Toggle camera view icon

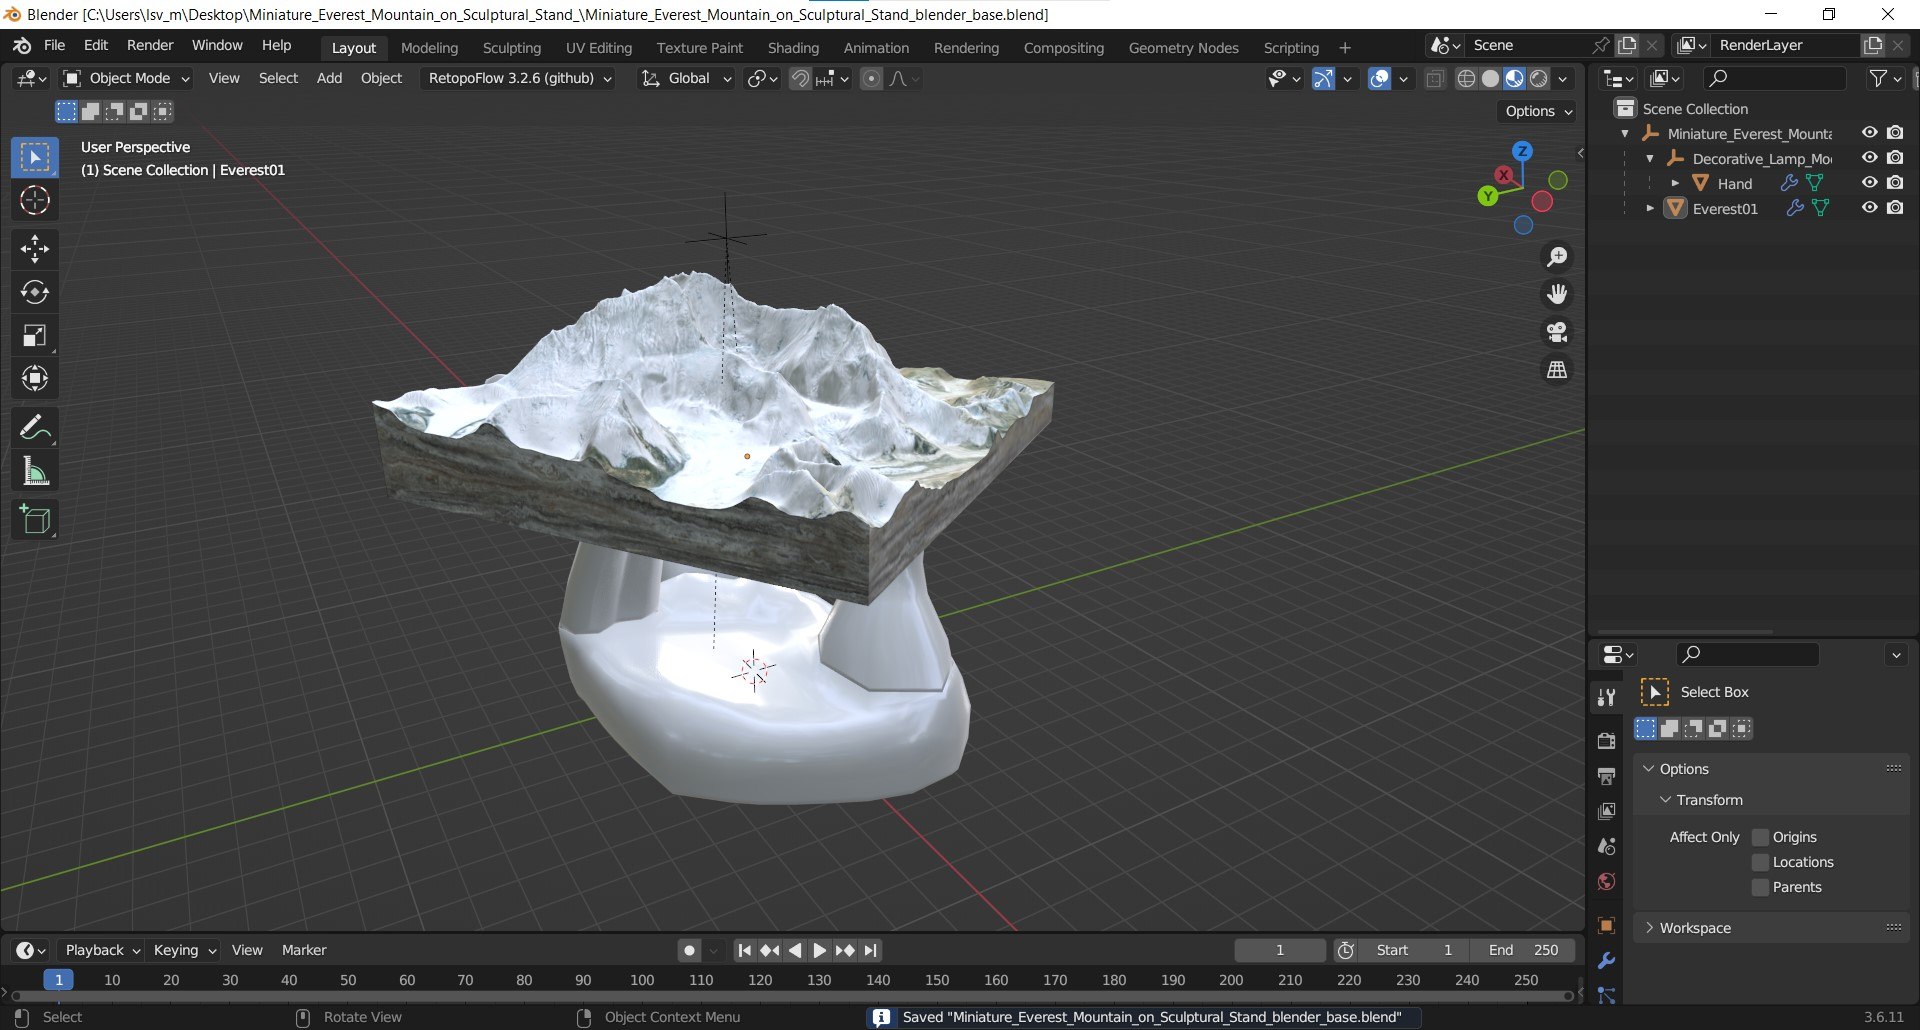click(1557, 332)
